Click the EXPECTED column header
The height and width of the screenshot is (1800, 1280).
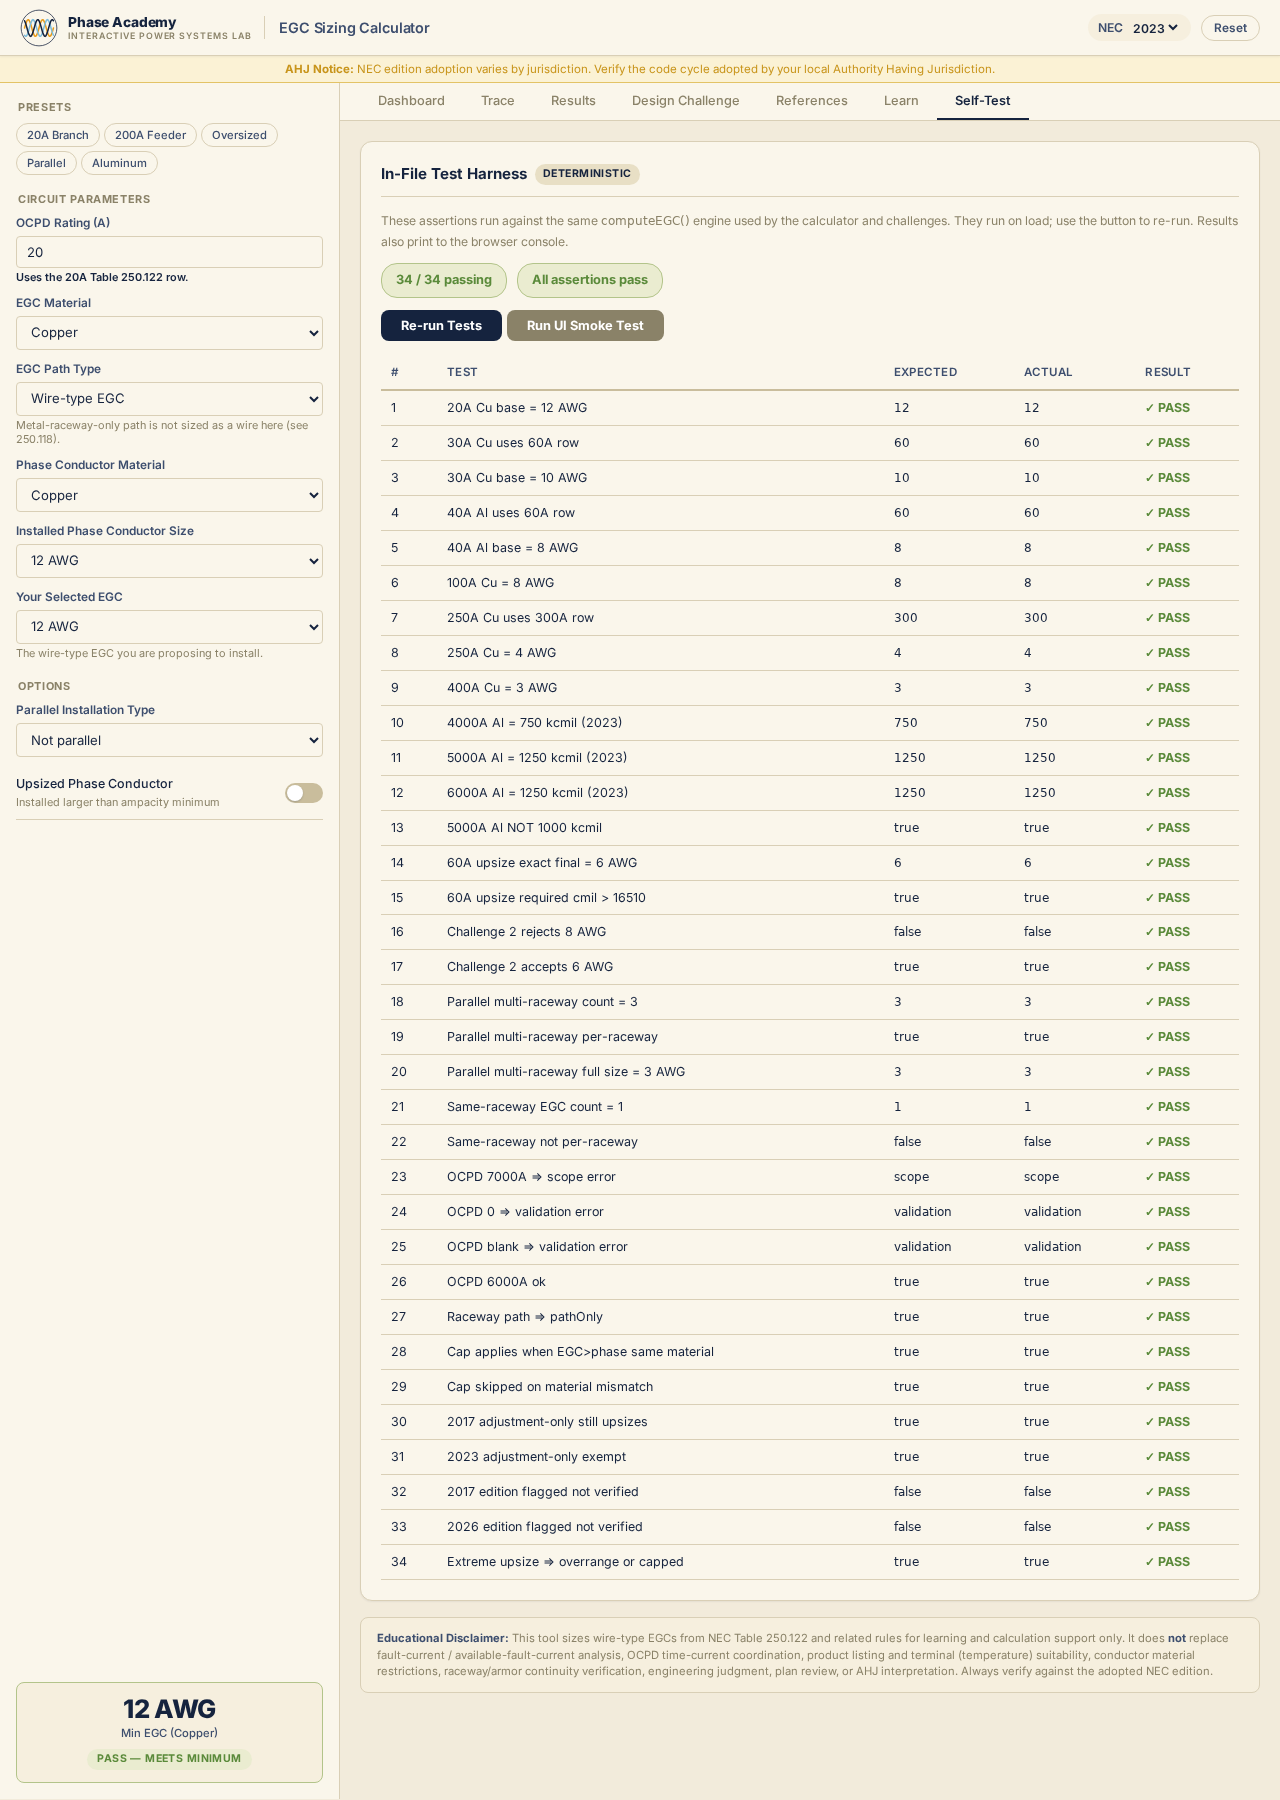tap(925, 372)
